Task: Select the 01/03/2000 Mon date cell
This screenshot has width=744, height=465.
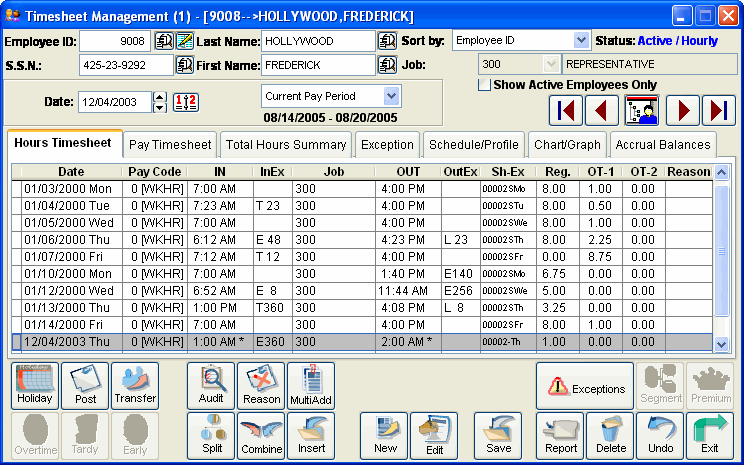Action: pyautogui.click(x=72, y=189)
